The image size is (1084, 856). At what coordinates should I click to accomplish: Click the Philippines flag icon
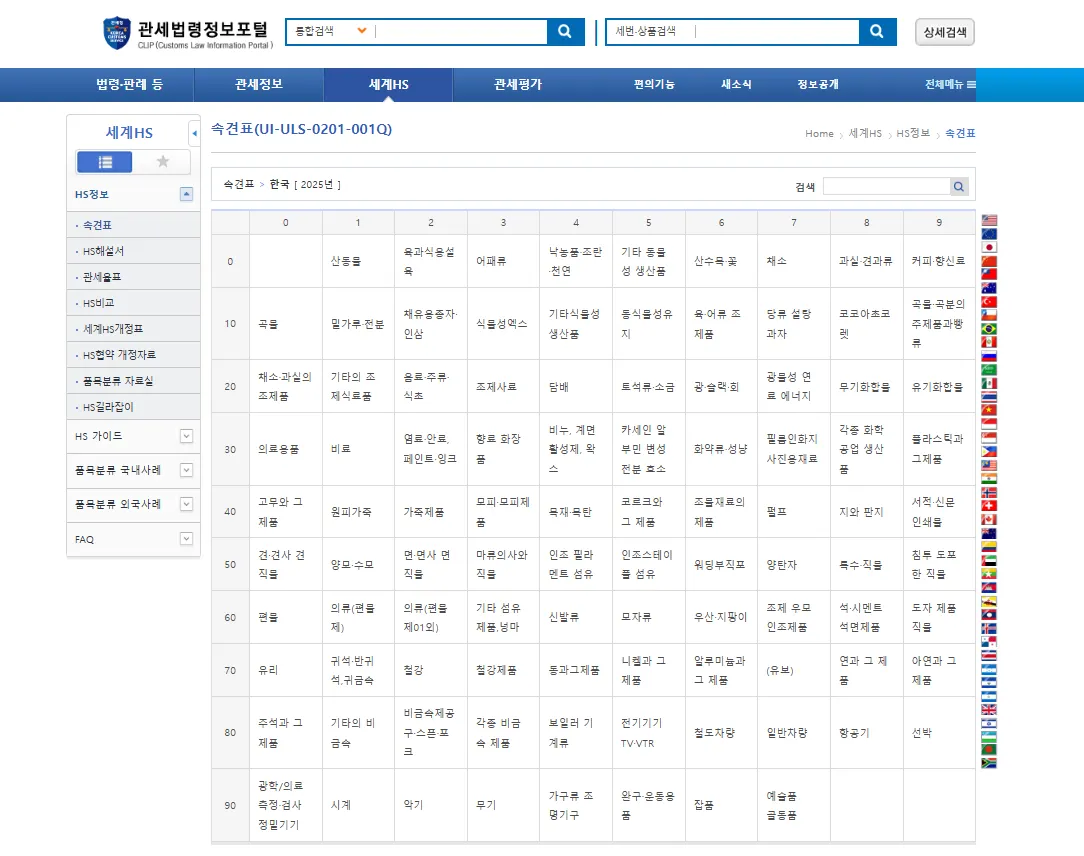tap(989, 451)
